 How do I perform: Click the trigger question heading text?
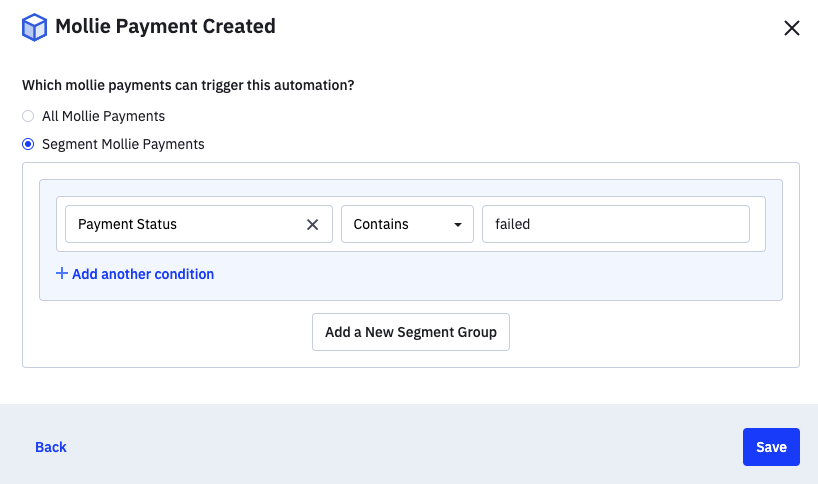pyautogui.click(x=188, y=85)
